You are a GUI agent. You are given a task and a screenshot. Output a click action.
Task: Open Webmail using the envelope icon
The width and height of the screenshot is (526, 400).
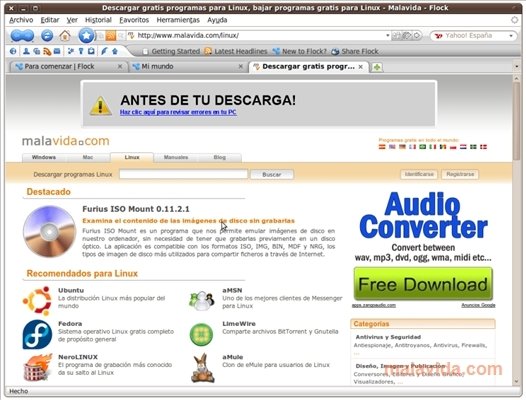[57, 51]
